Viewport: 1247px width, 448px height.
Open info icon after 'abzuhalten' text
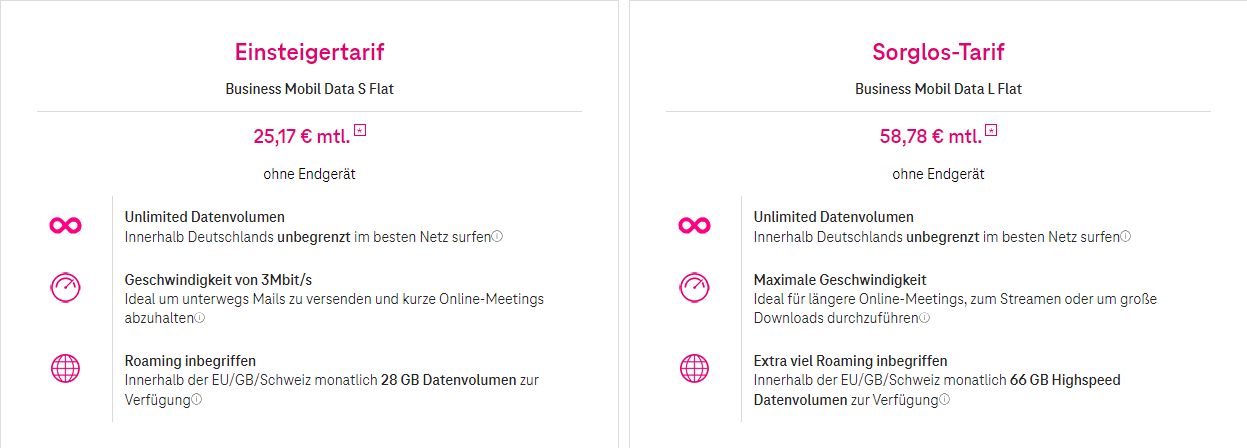pos(200,318)
